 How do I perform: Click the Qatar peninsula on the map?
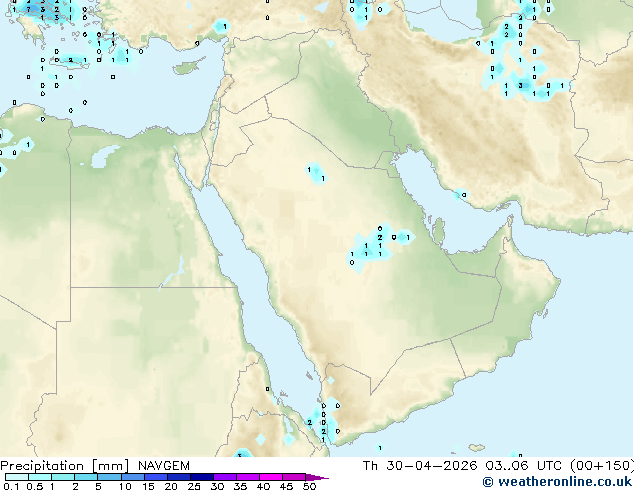tap(439, 231)
